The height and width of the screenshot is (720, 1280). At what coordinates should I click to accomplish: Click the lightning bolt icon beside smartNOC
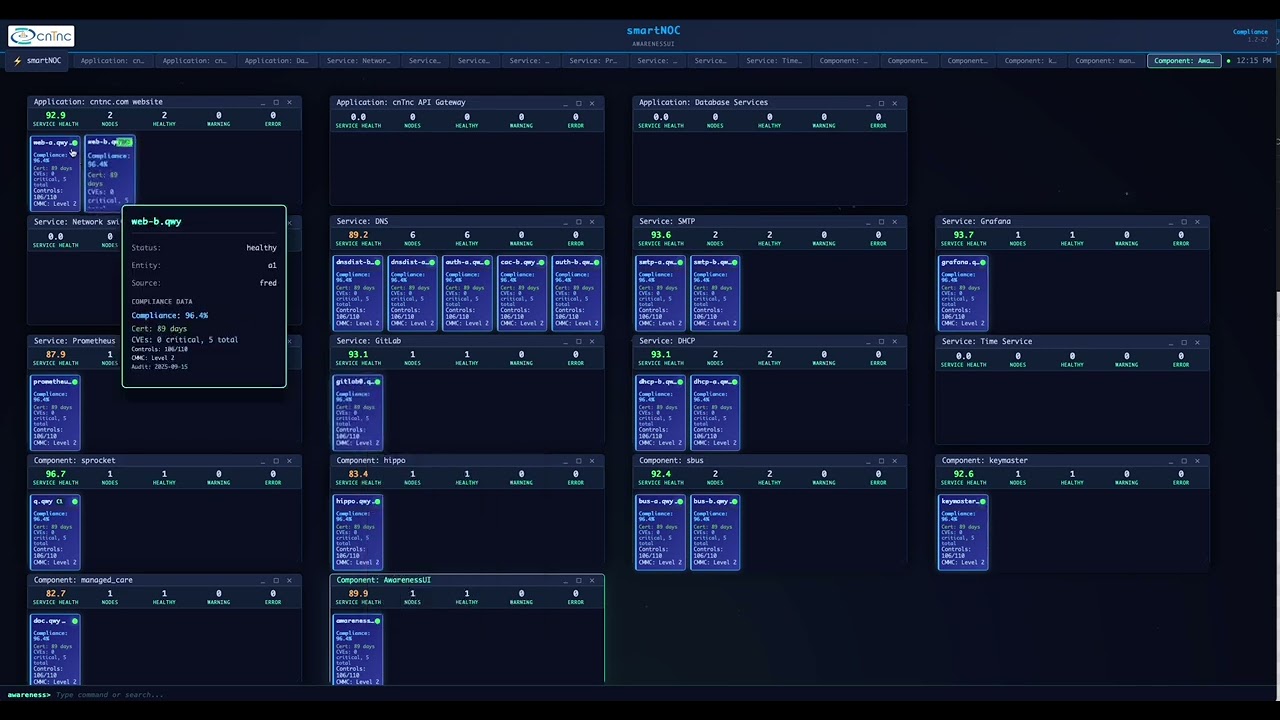point(18,61)
